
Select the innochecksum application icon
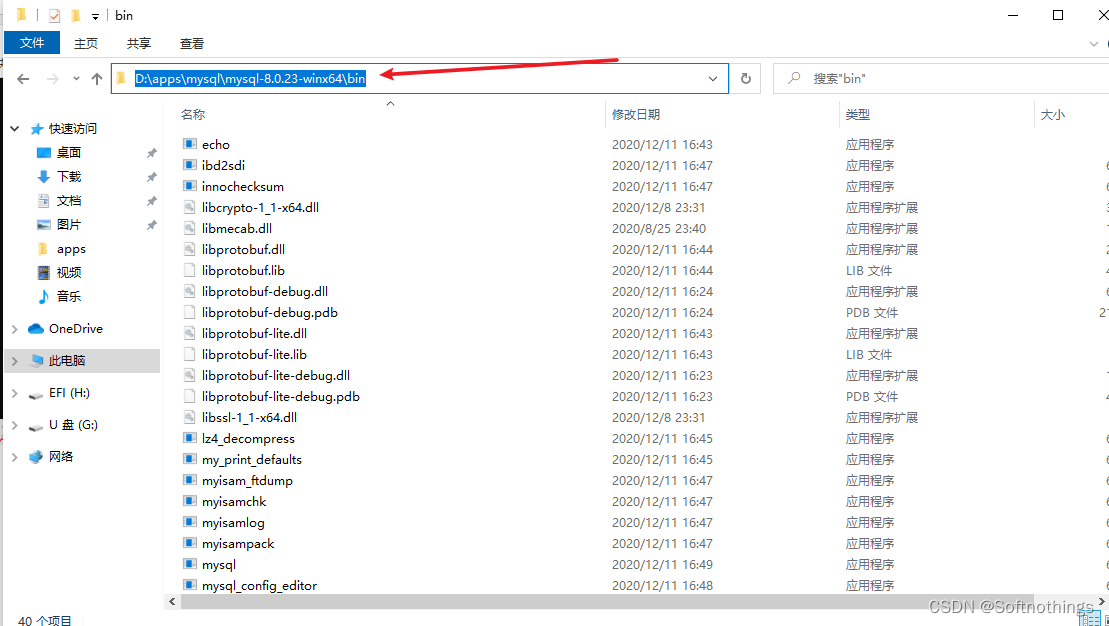tap(190, 186)
